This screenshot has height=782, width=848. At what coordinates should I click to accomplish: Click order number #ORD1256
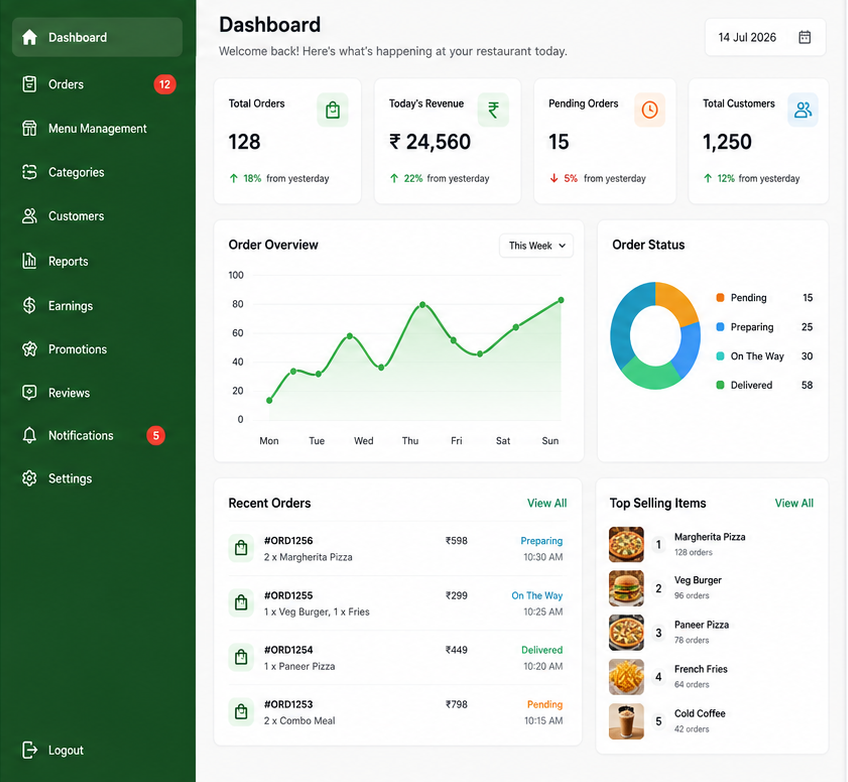click(288, 541)
